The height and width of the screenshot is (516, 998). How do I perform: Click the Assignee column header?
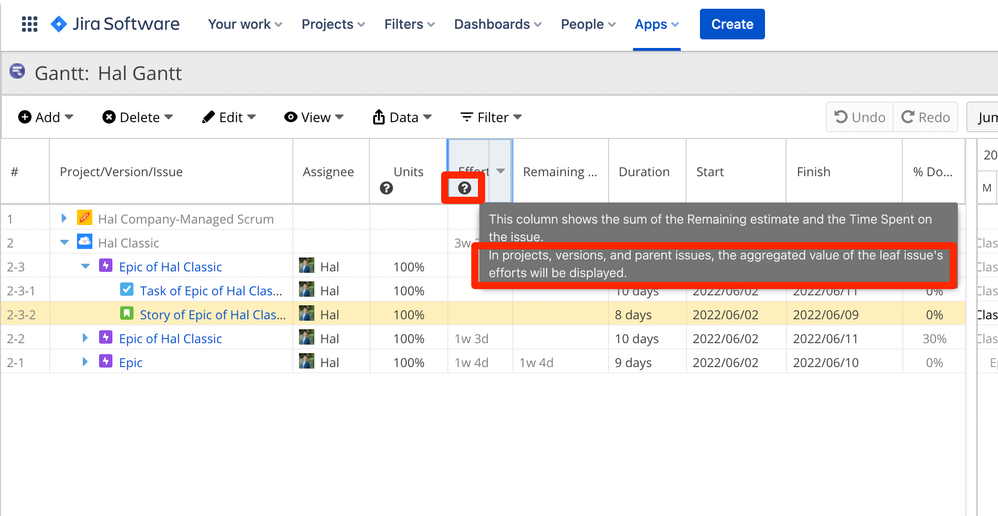point(331,172)
